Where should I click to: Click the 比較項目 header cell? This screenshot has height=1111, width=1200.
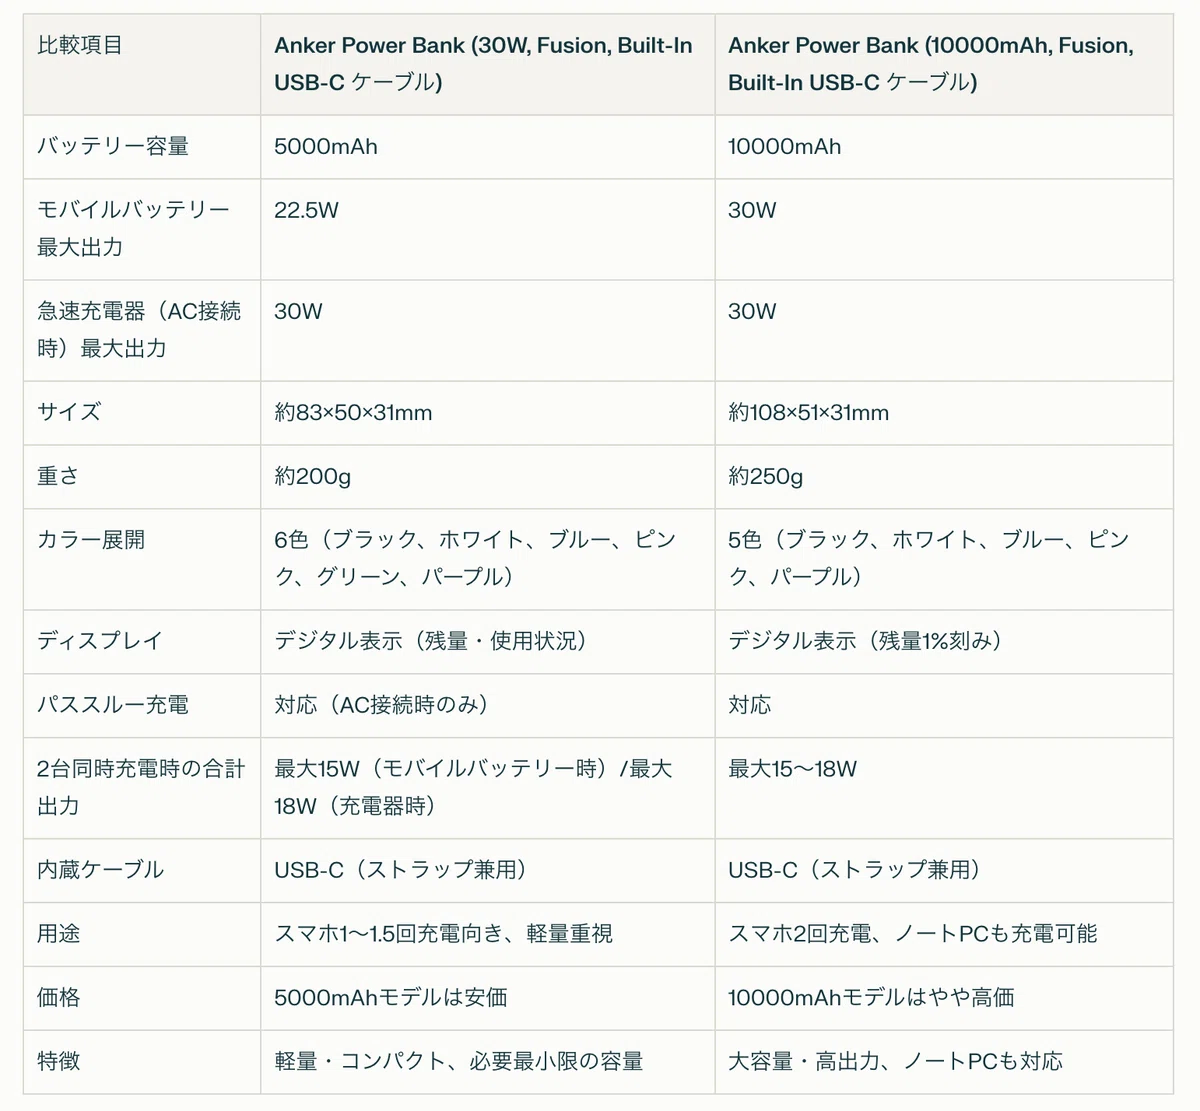(142, 64)
